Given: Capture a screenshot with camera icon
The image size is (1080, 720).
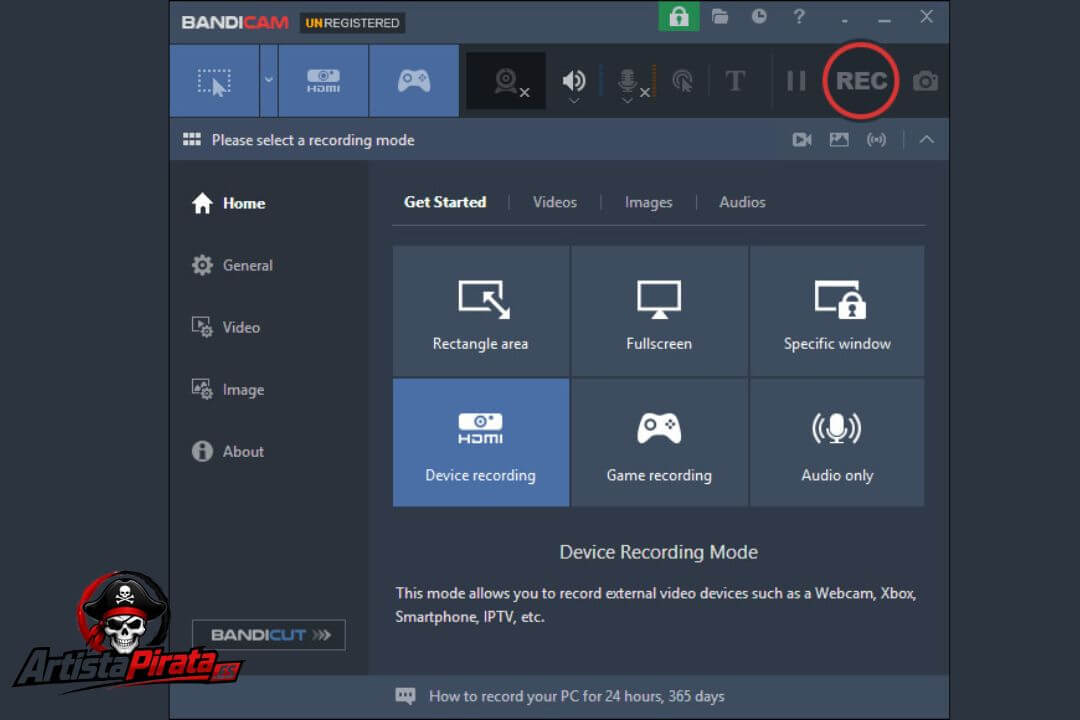Looking at the screenshot, I should pos(925,81).
